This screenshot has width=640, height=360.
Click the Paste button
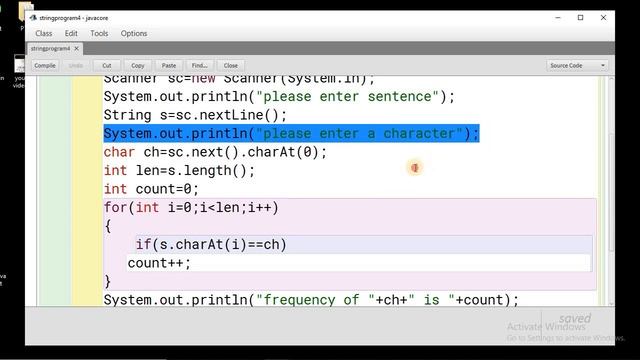click(x=169, y=66)
